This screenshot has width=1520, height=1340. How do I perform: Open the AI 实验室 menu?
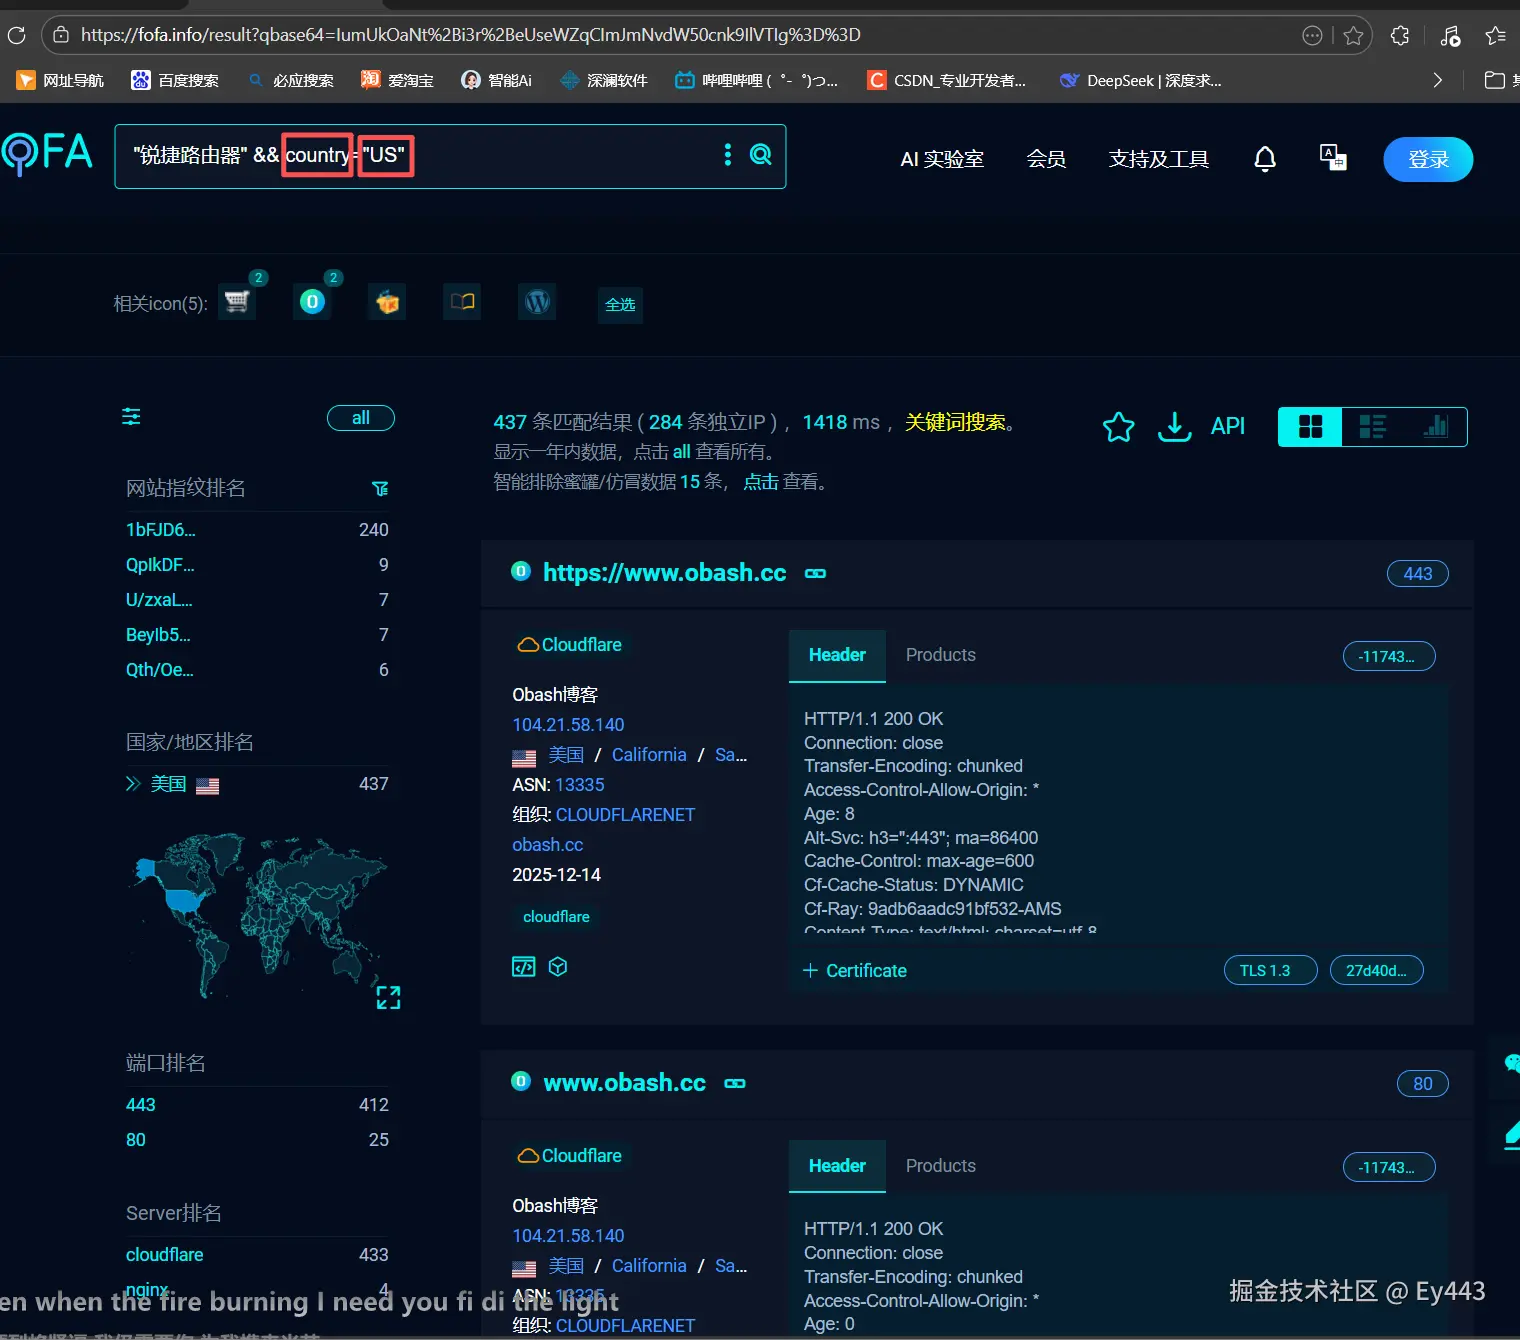942,159
